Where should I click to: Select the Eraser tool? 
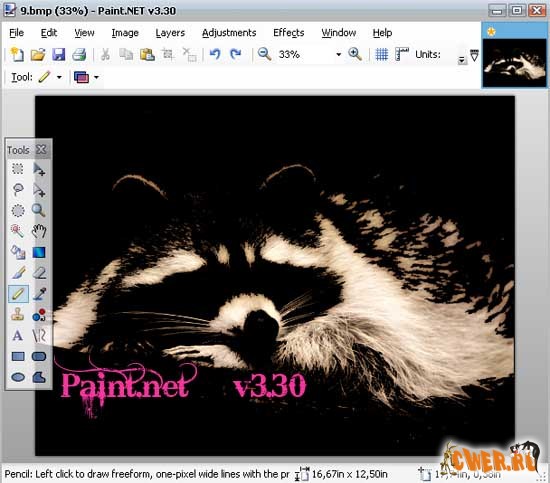(x=39, y=273)
